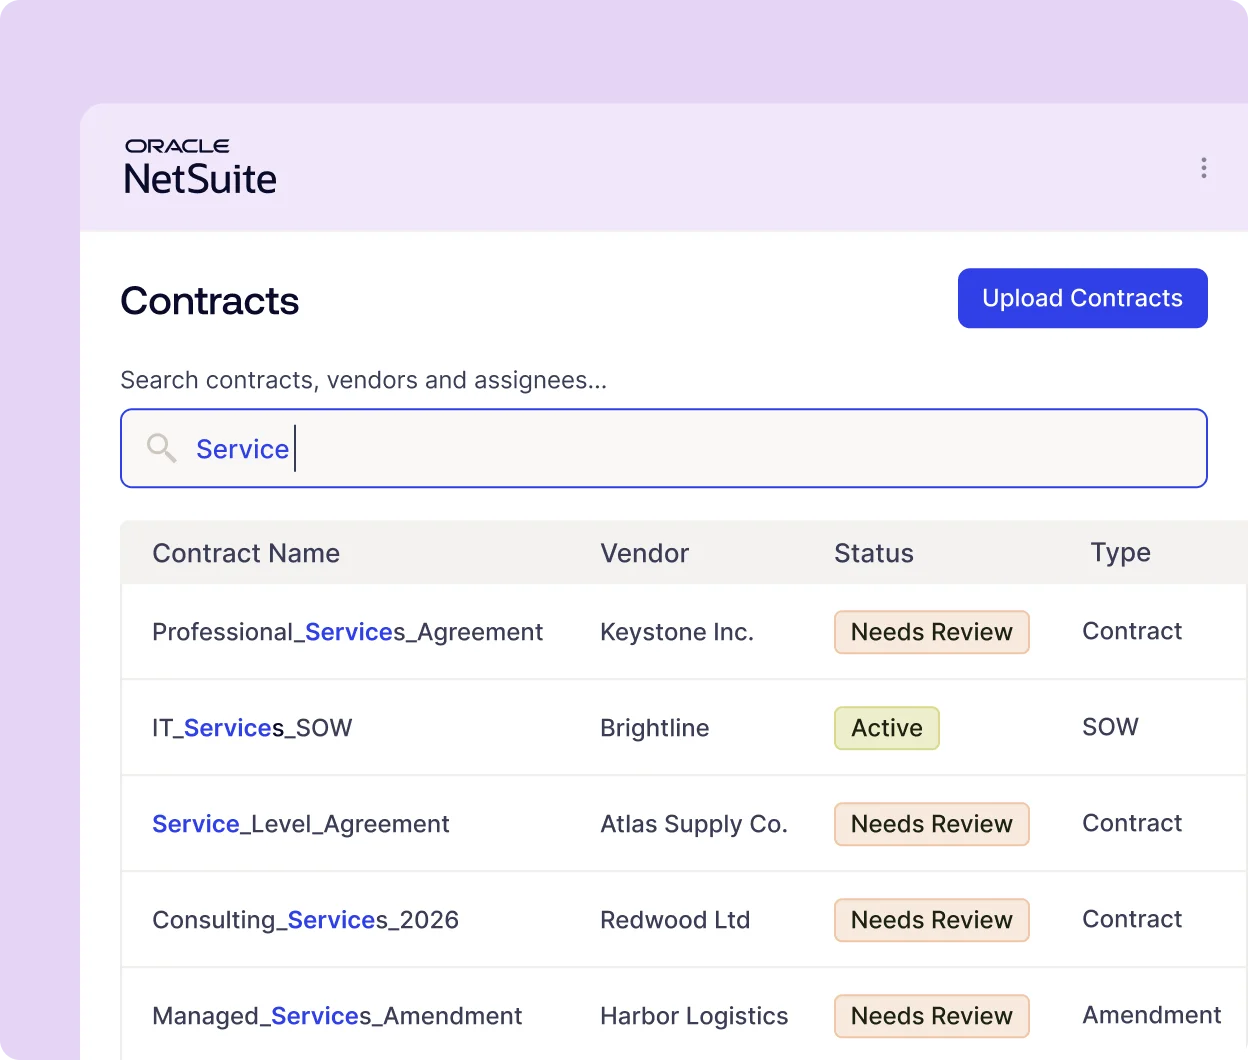
Task: Click SOW type in Brightline row
Action: click(x=1110, y=727)
